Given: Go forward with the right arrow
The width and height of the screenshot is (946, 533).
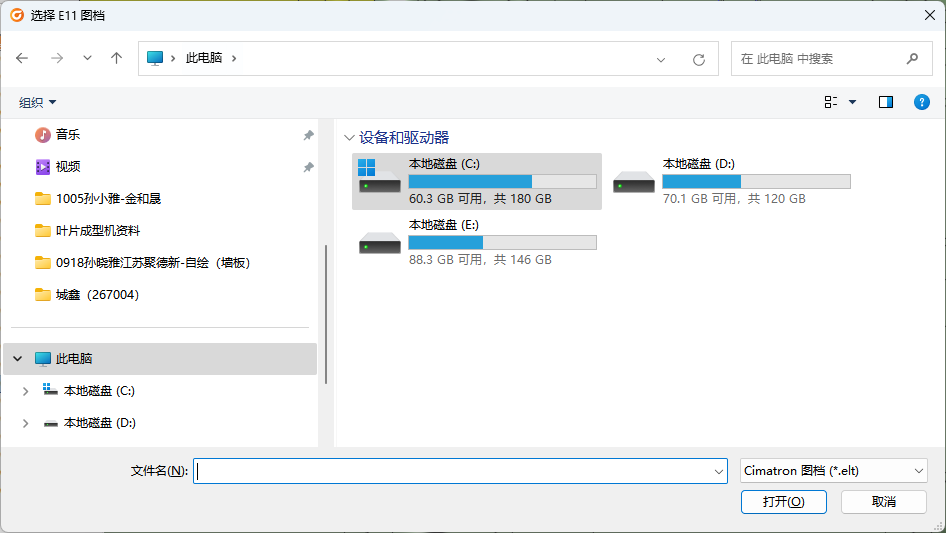Looking at the screenshot, I should (57, 58).
